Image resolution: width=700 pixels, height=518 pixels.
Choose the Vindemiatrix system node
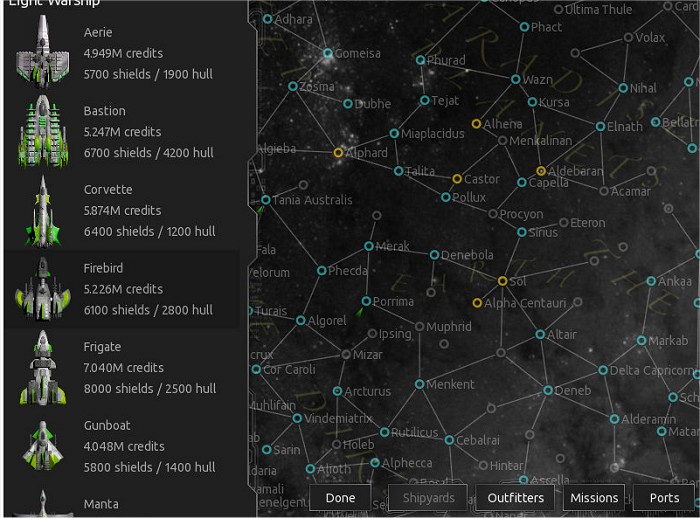click(297, 418)
